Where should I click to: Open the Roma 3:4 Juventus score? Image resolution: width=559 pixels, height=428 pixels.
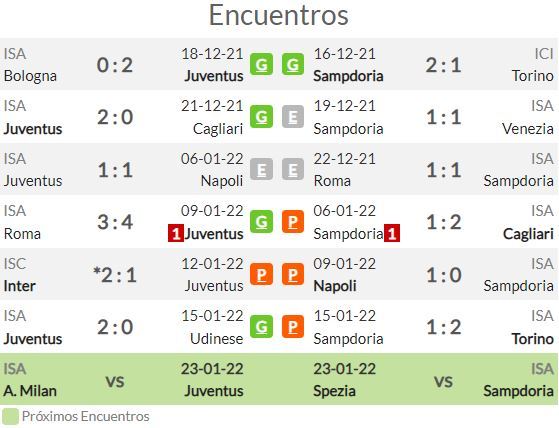115,222
